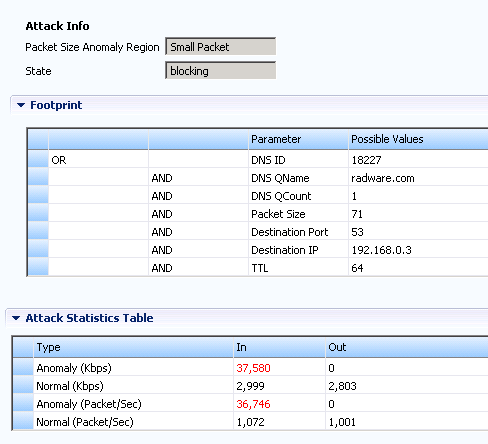Select the OR cell in footprint table
The height and width of the screenshot is (444, 488).
[x=98, y=160]
